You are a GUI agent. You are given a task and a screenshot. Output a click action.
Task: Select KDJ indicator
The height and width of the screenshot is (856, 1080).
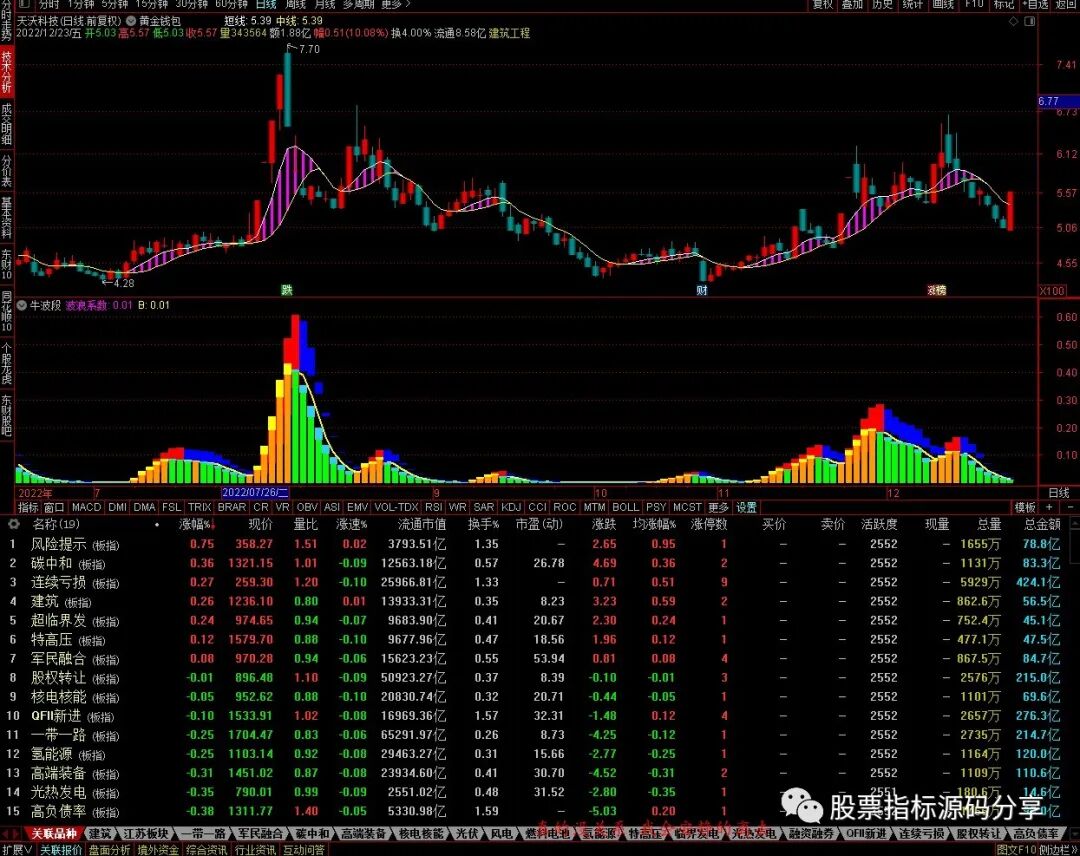[510, 507]
